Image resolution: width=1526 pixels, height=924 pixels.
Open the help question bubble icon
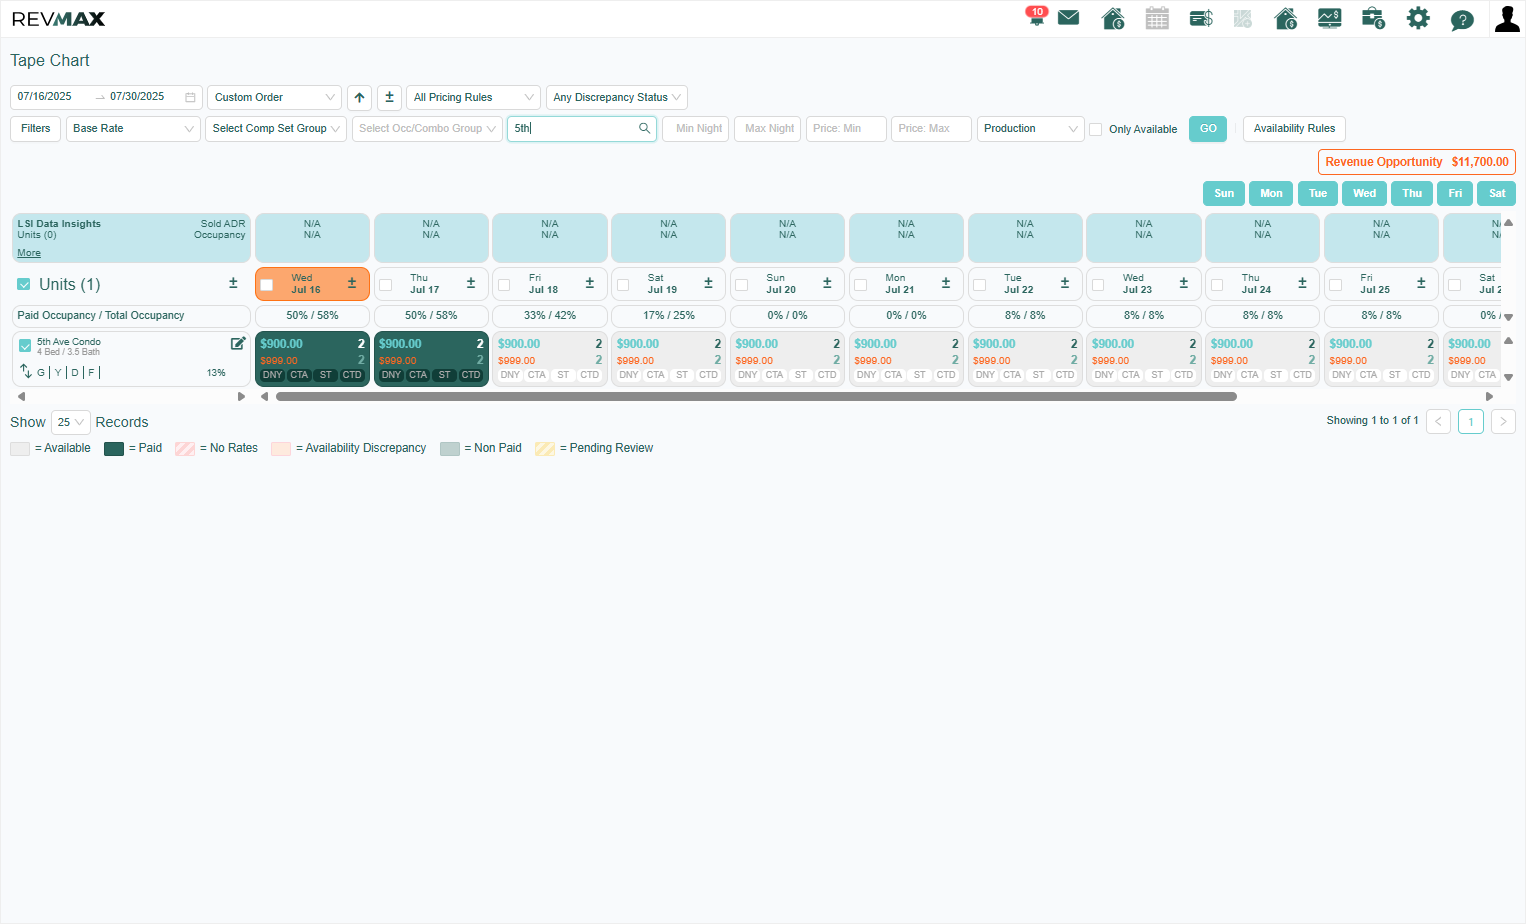[x=1462, y=20]
